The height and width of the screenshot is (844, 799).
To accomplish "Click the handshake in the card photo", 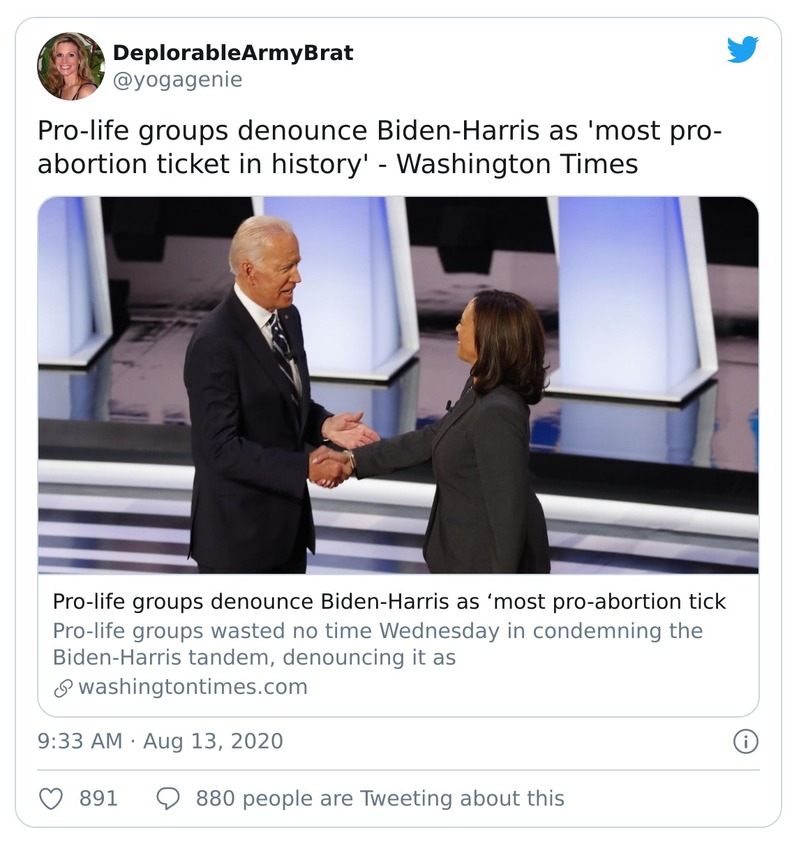I will tap(331, 465).
